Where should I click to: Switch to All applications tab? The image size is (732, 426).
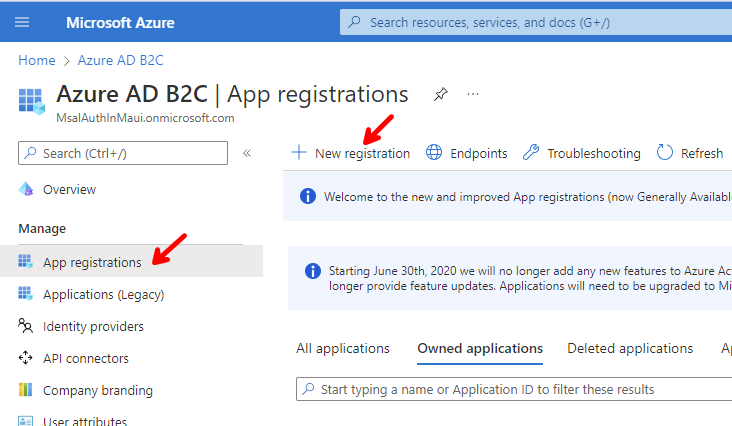(x=343, y=349)
